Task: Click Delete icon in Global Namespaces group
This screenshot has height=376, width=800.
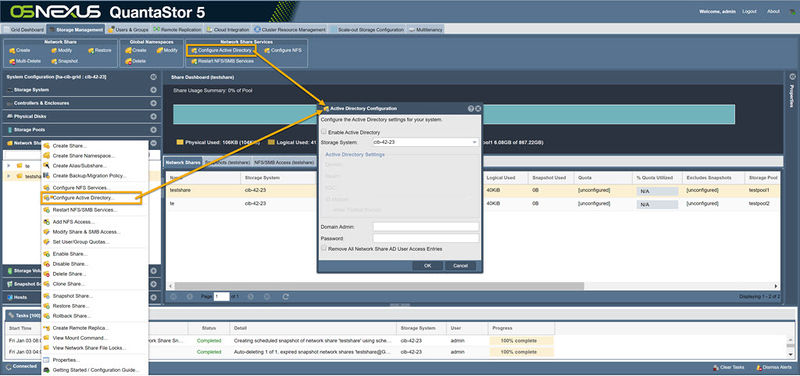Action: point(128,61)
